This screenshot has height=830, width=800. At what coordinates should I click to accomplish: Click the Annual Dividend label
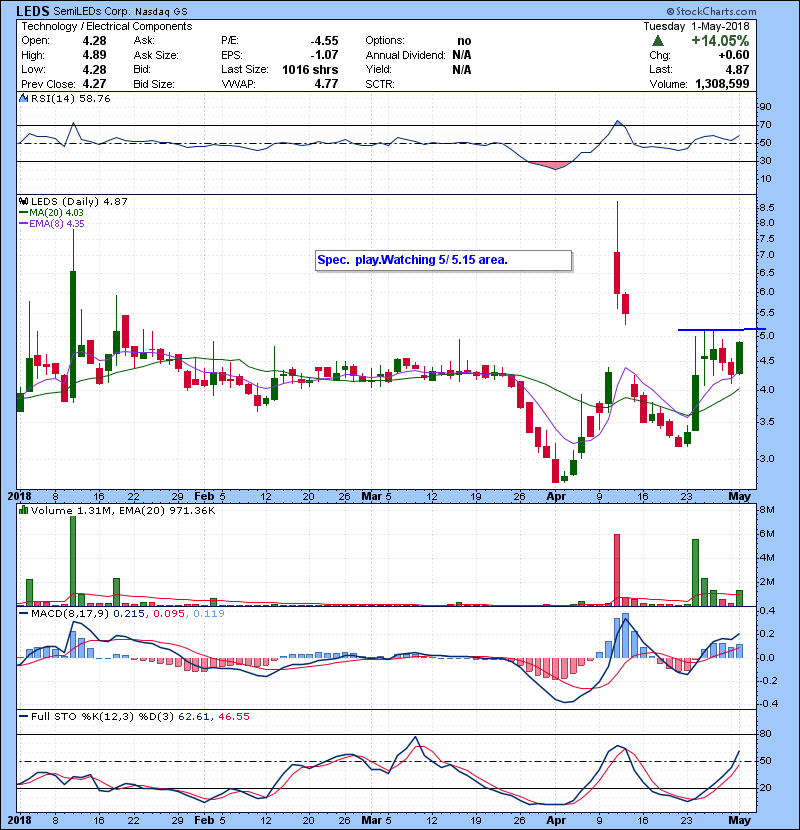[x=406, y=55]
